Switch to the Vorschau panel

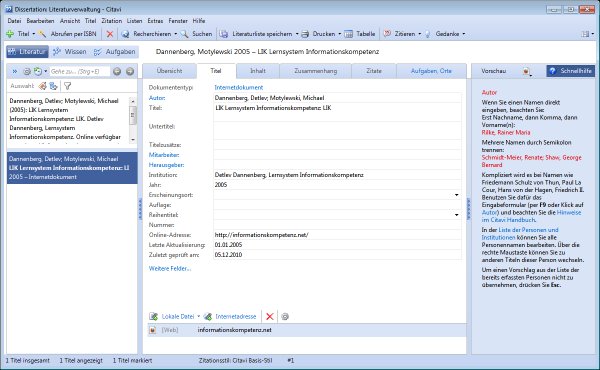click(494, 71)
